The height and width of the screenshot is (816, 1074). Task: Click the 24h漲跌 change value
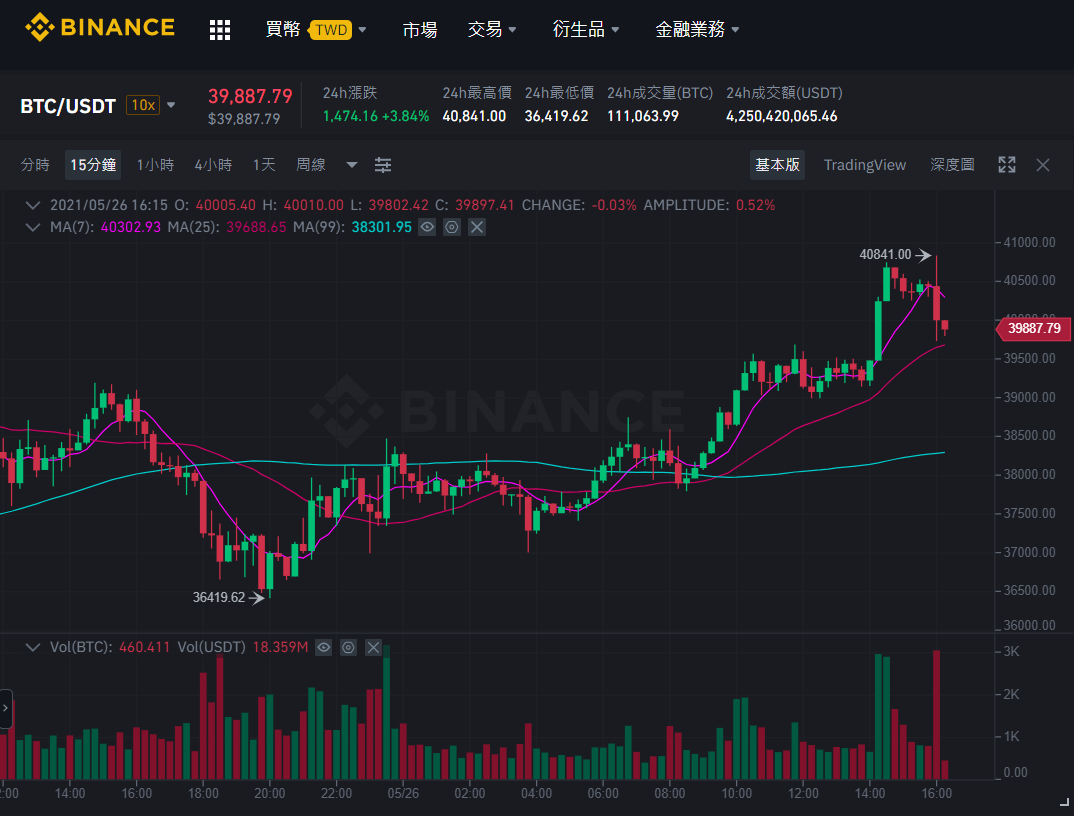click(376, 116)
